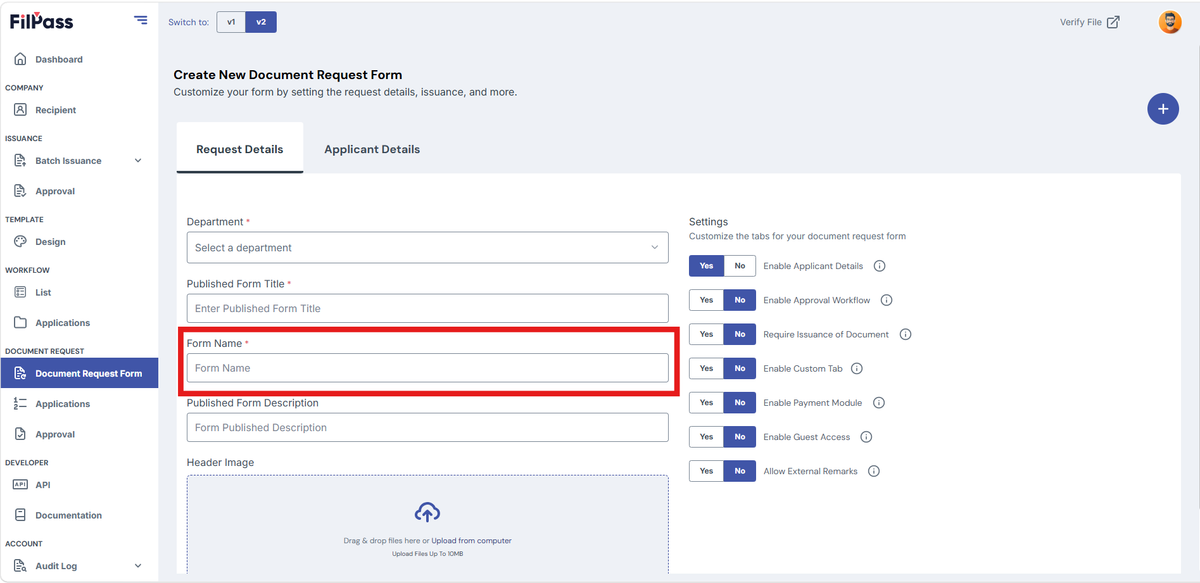Image resolution: width=1200 pixels, height=583 pixels.
Task: Open the Request Details tab
Action: point(240,149)
